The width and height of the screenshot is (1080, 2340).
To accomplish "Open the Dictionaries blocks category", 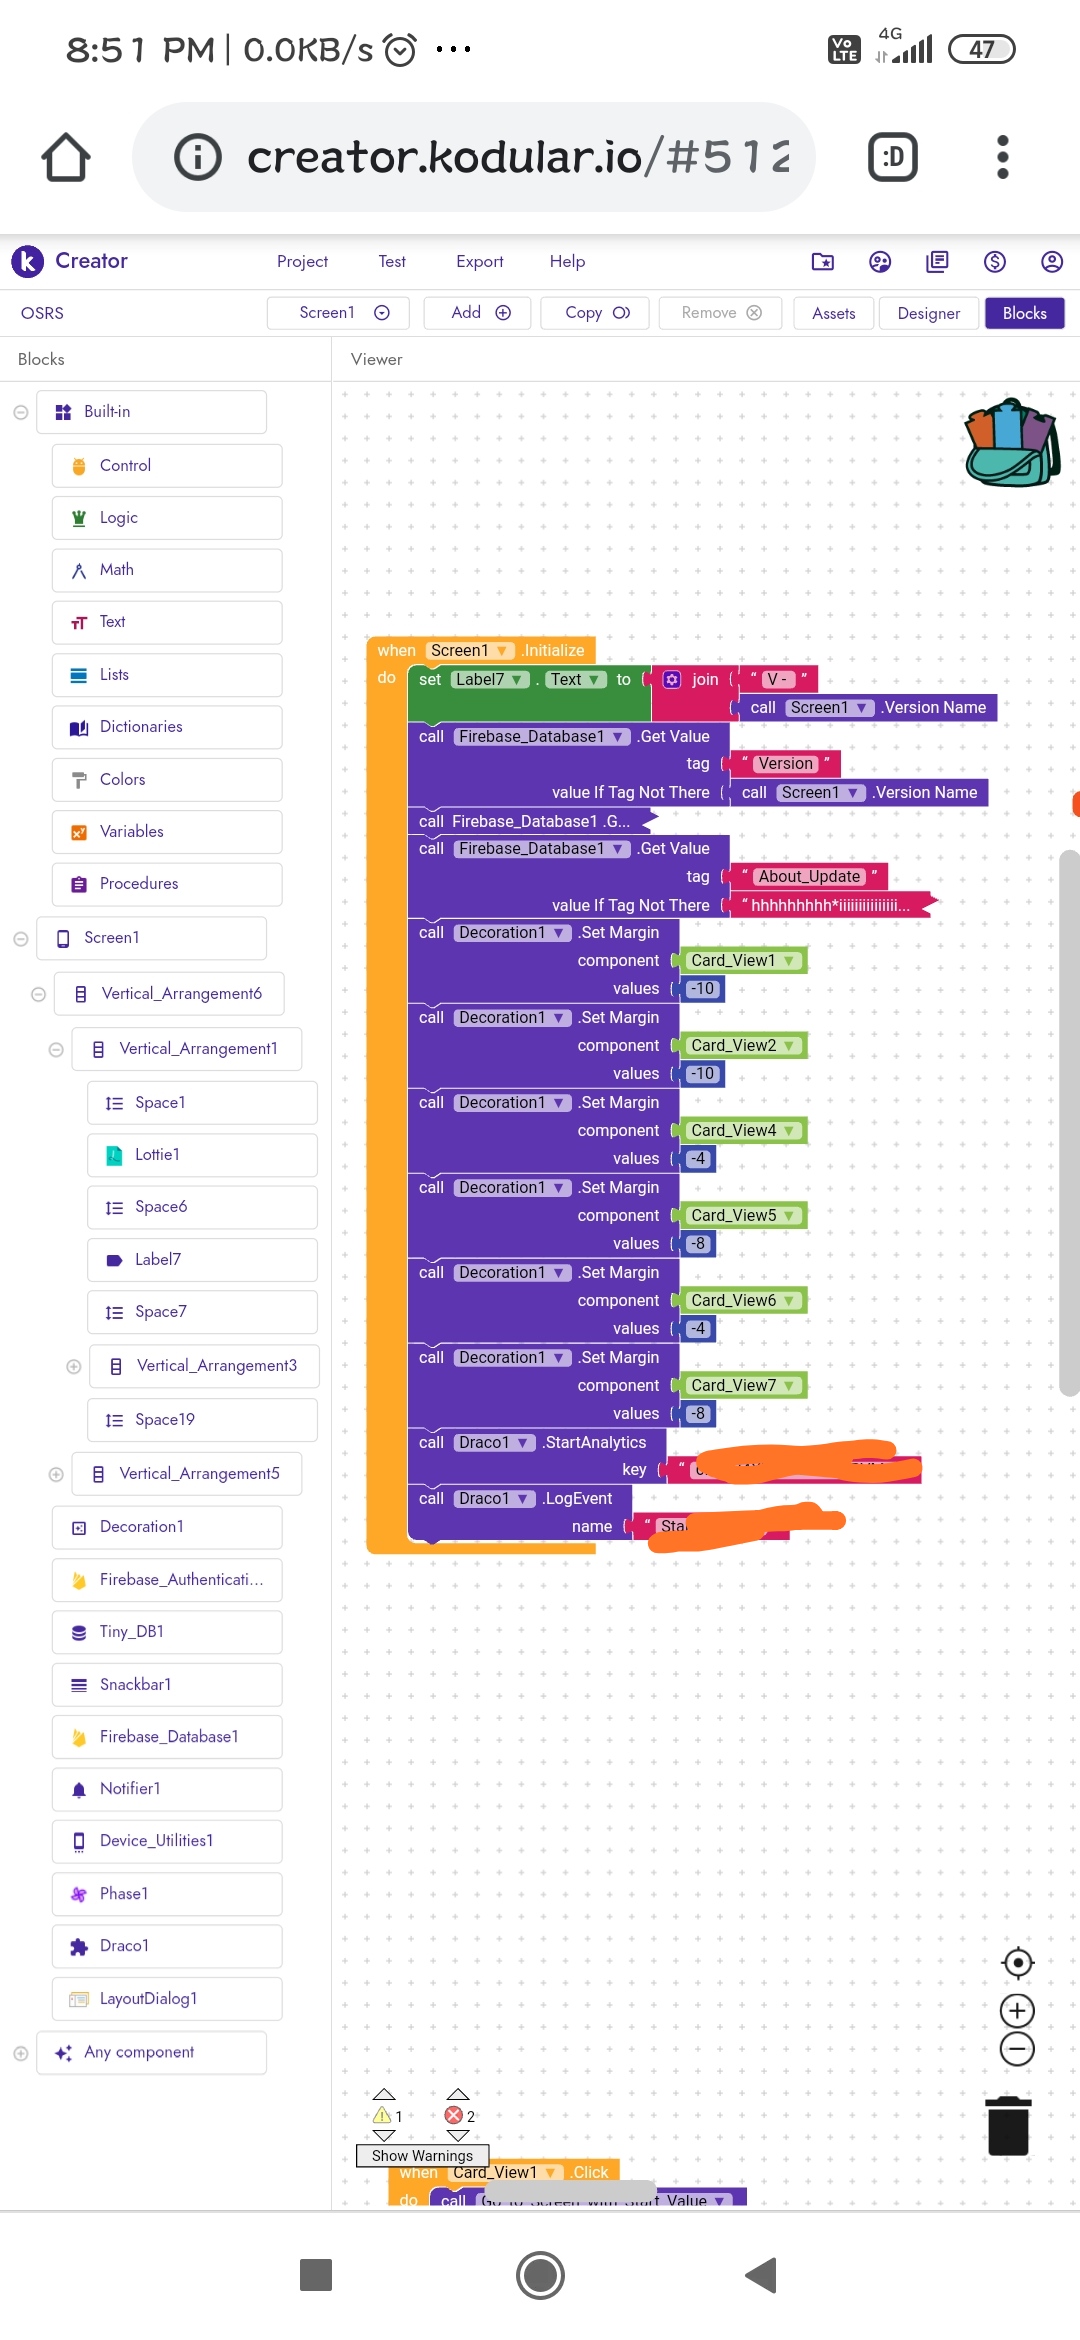I will (x=167, y=727).
